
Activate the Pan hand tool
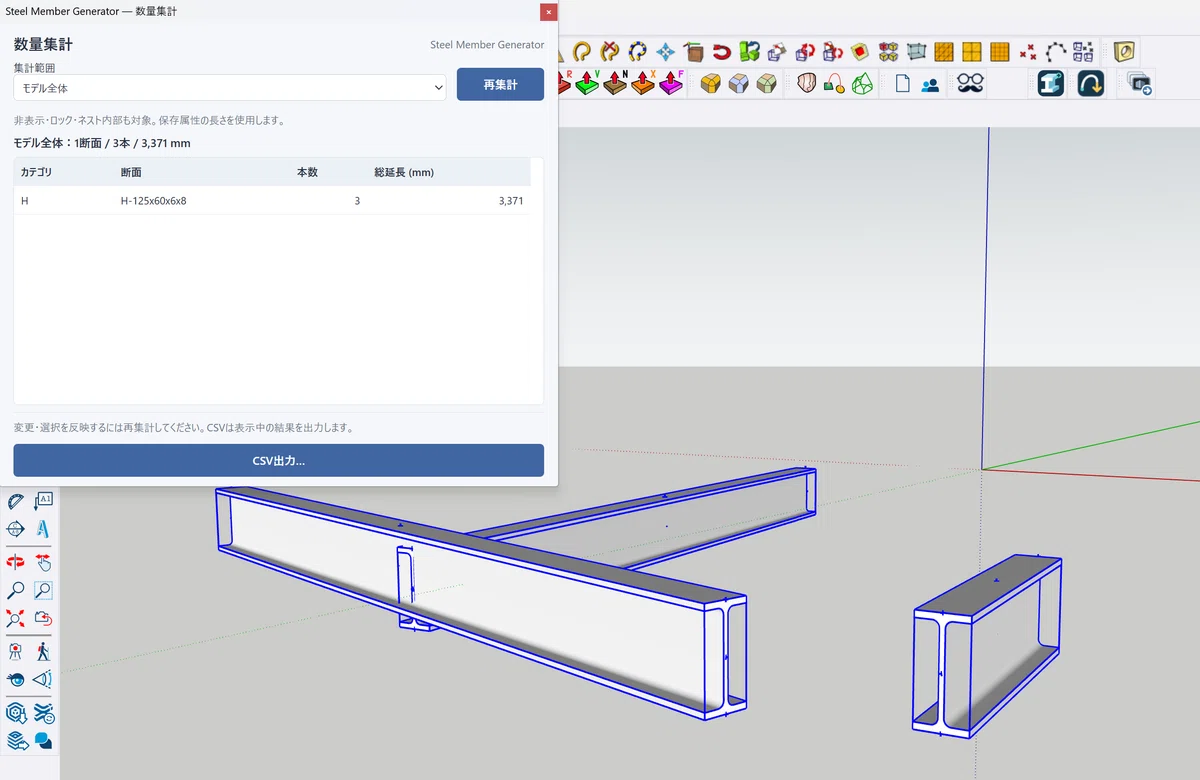tap(43, 561)
